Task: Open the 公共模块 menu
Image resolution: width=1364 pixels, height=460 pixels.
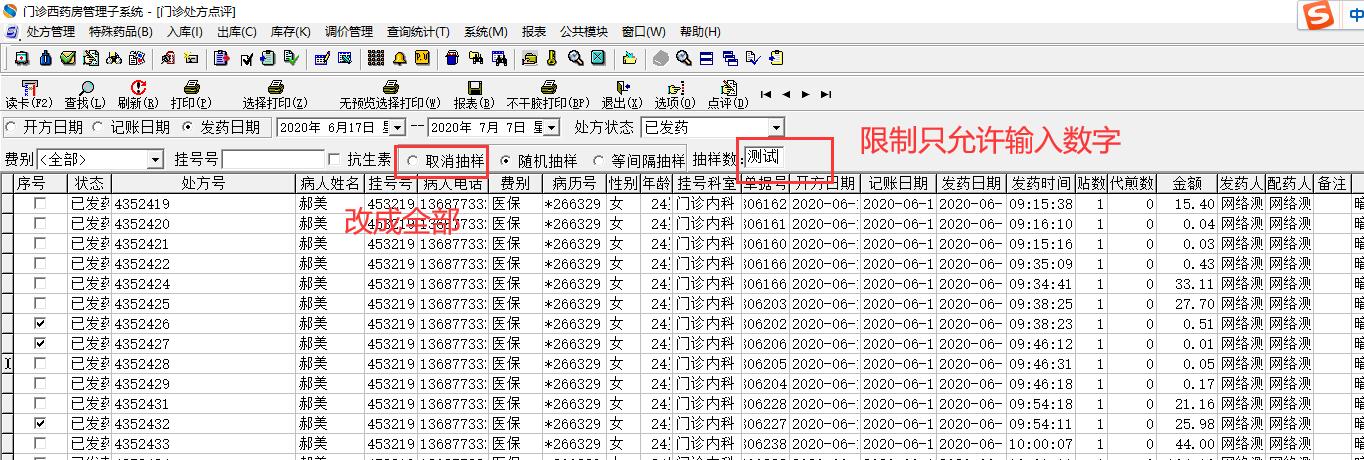Action: [583, 32]
